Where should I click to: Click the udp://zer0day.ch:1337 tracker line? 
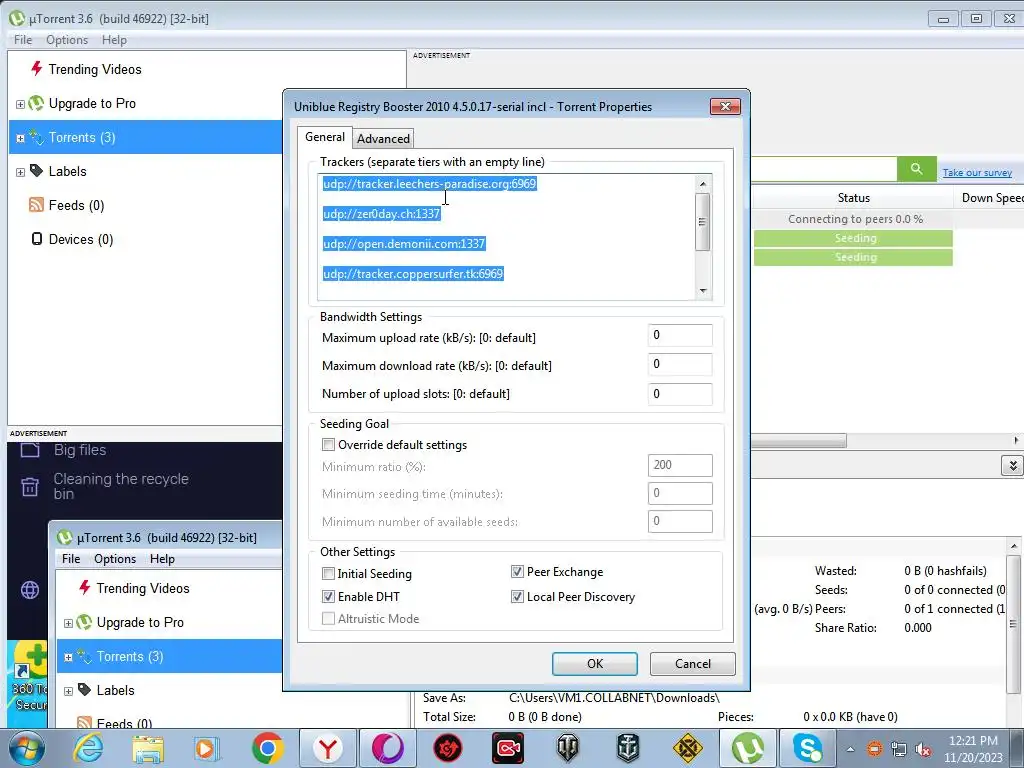381,214
